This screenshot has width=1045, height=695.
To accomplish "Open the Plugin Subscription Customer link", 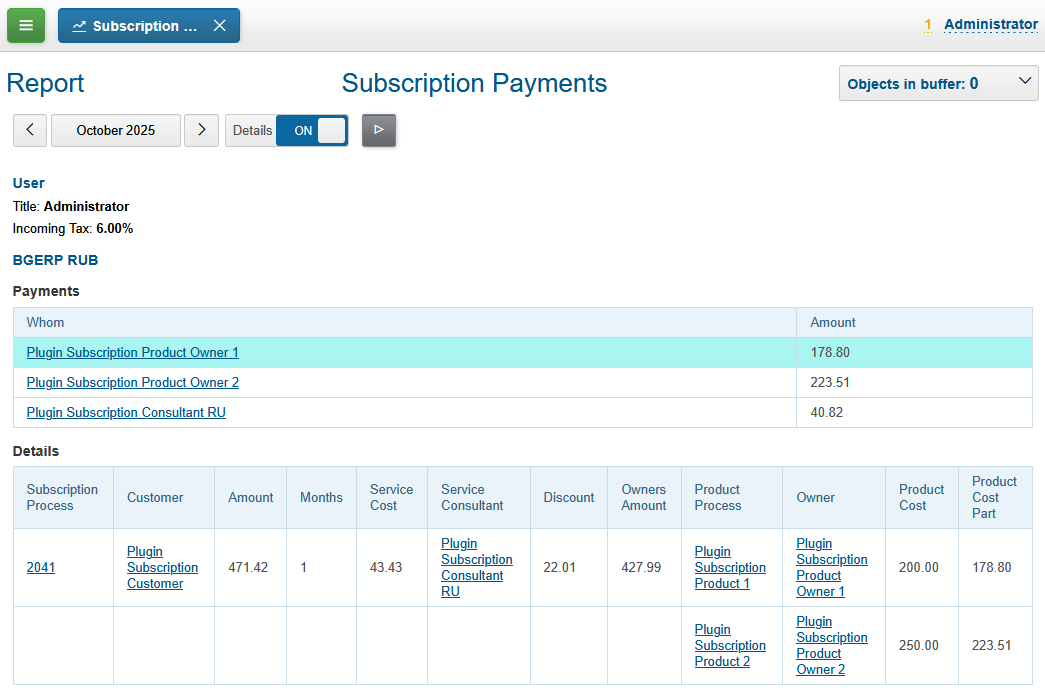I will click(162, 567).
